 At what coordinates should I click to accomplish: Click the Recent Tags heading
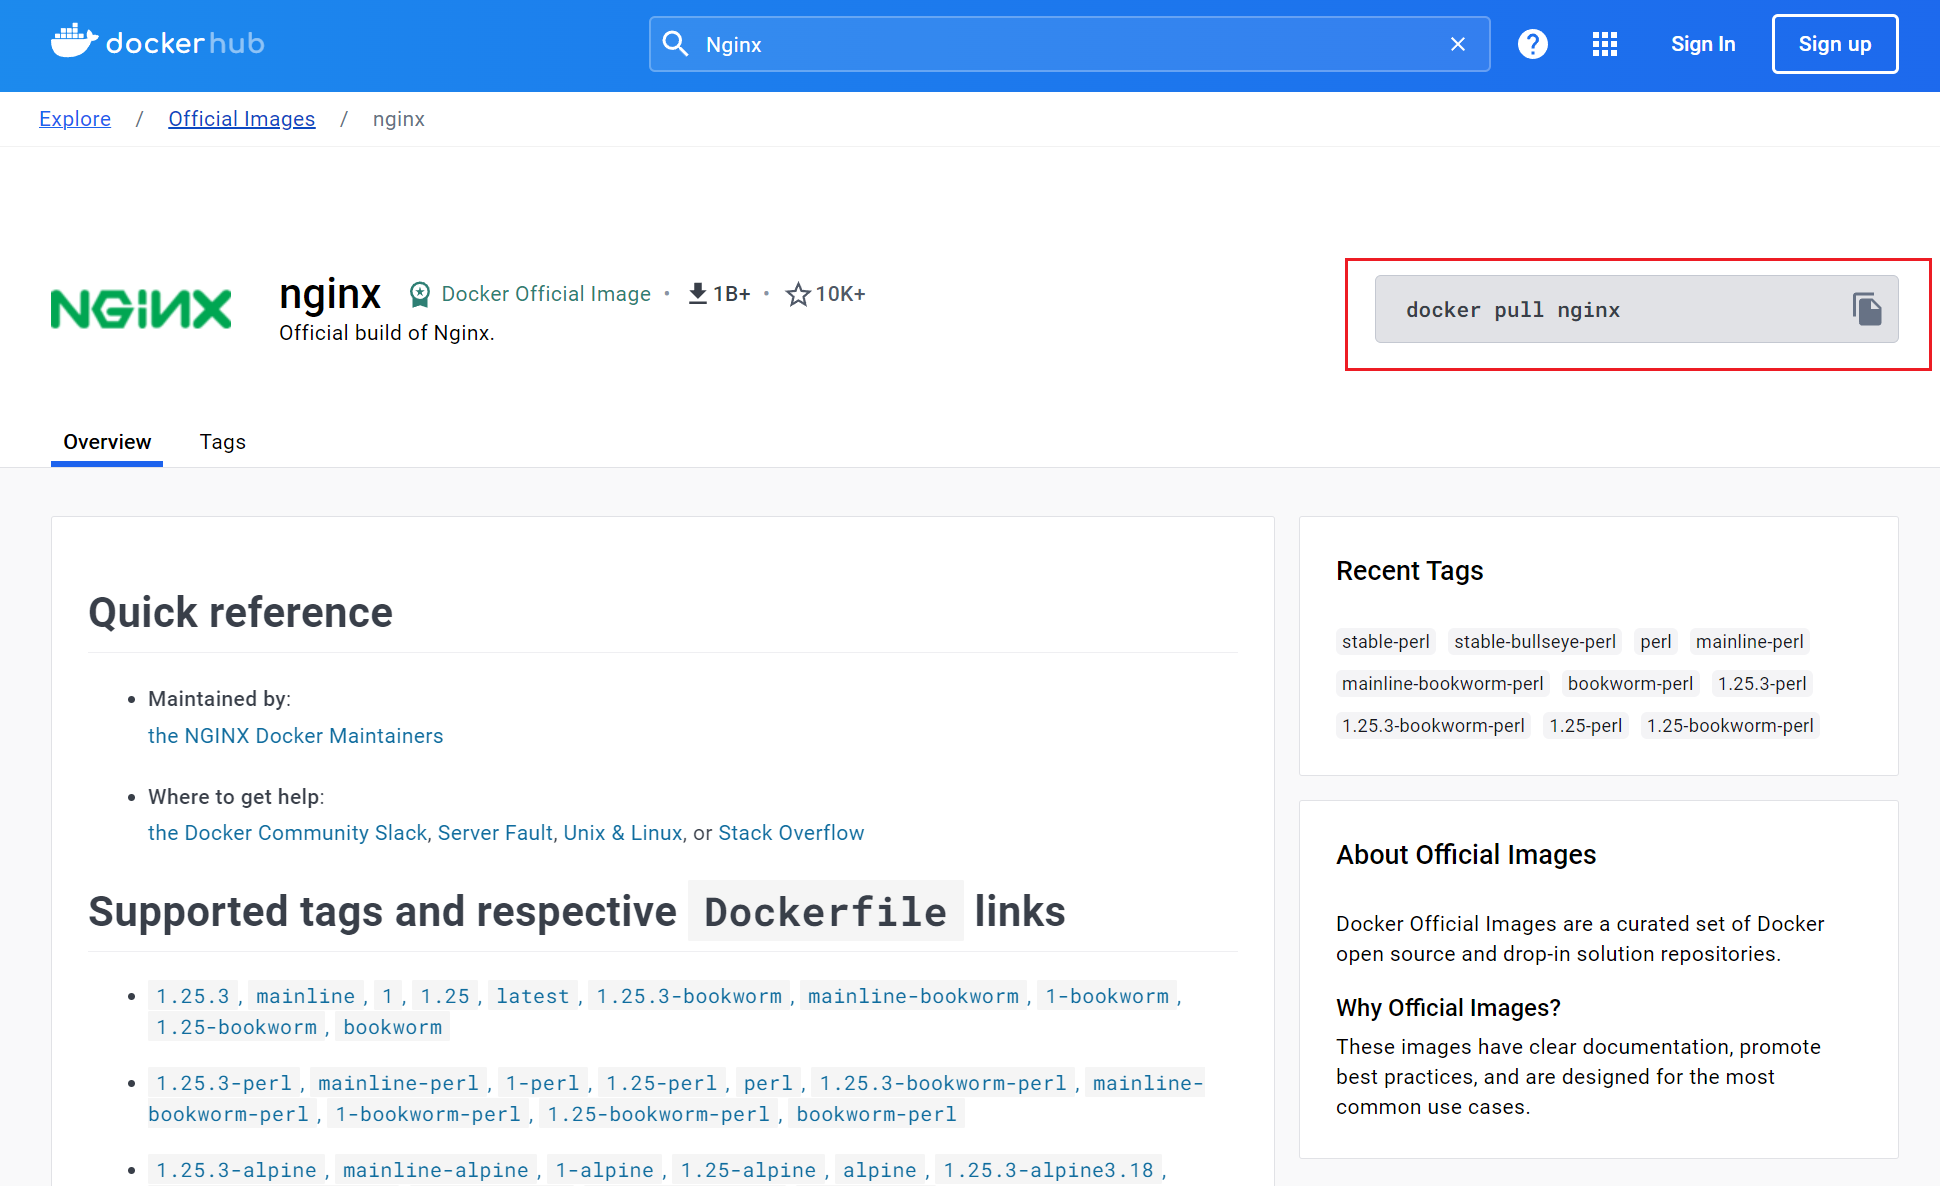[x=1409, y=571]
